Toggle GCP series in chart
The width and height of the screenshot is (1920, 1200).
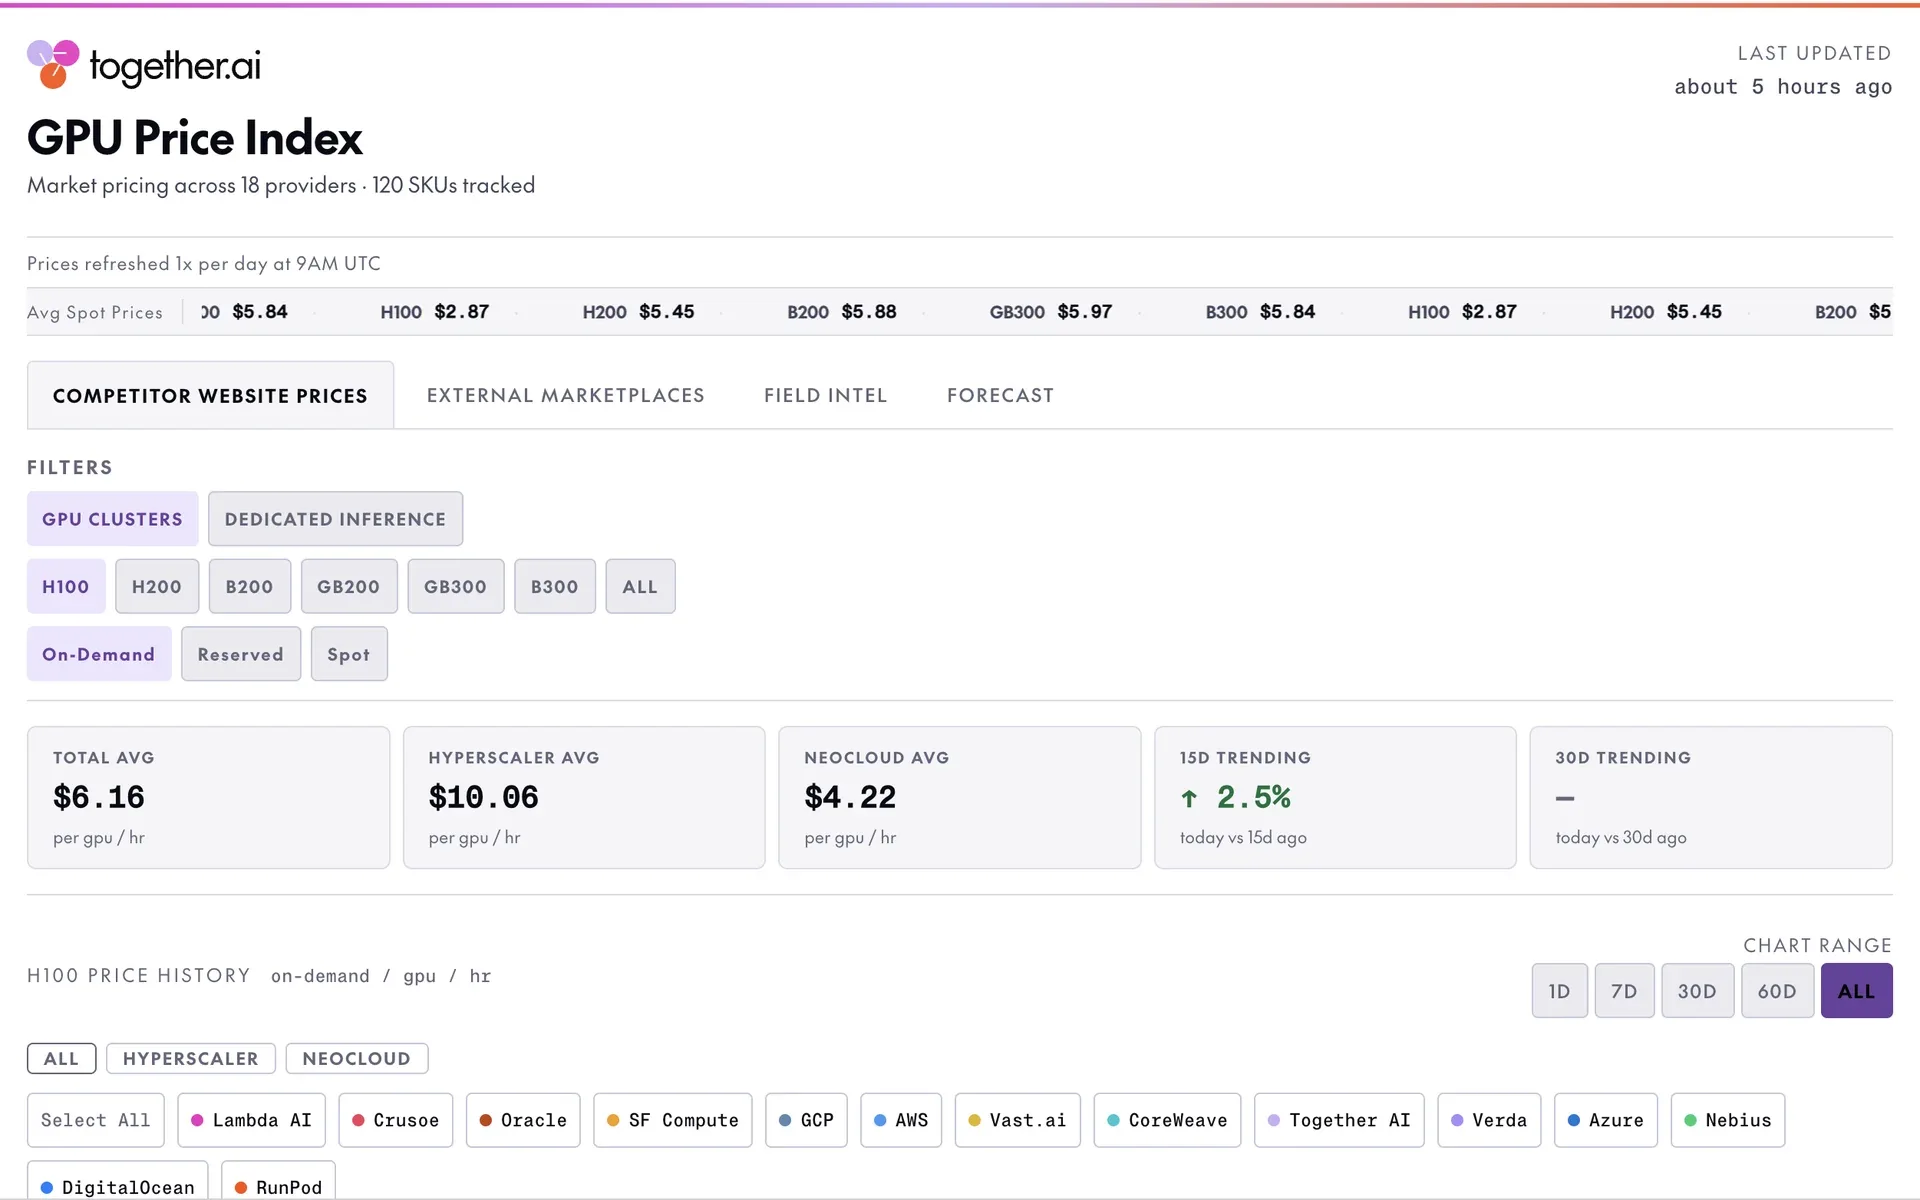tap(806, 1120)
